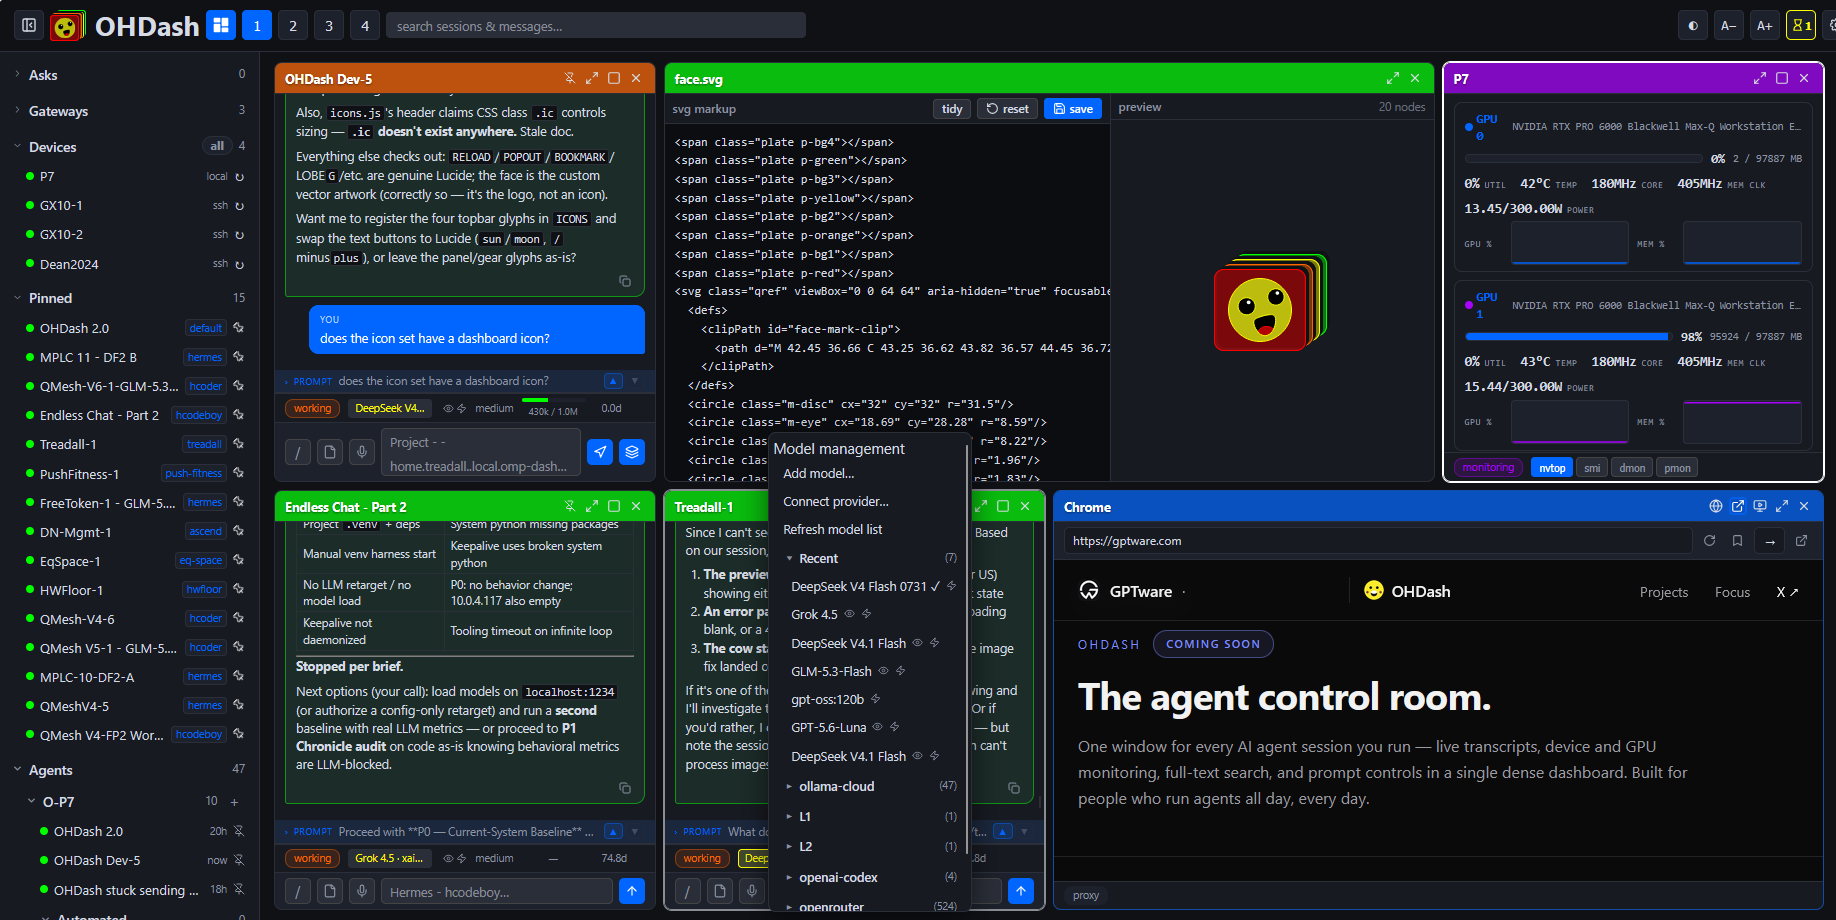Switch the dark/light theme icon
The image size is (1836, 920).
point(1692,26)
